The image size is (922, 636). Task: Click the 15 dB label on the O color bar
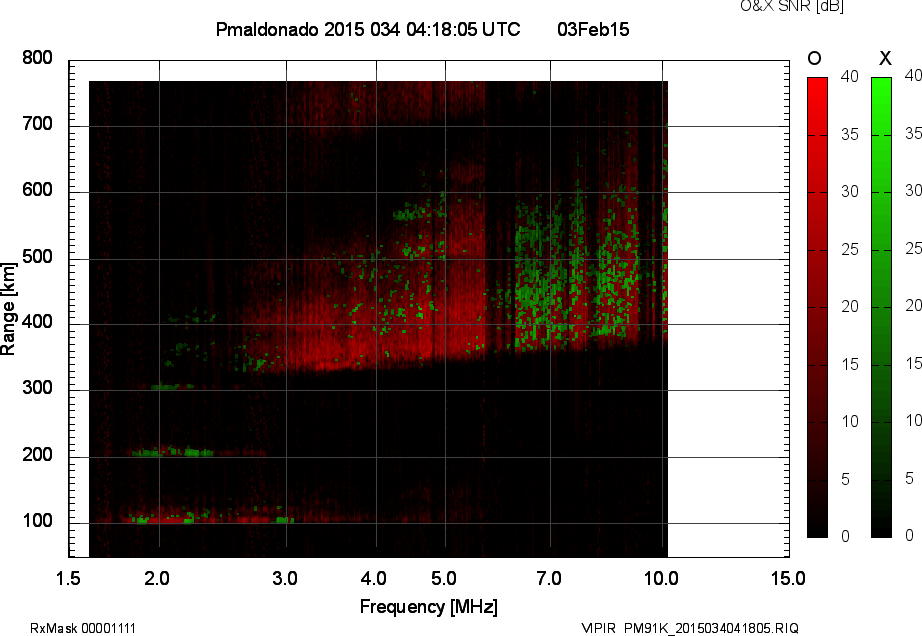tap(850, 364)
